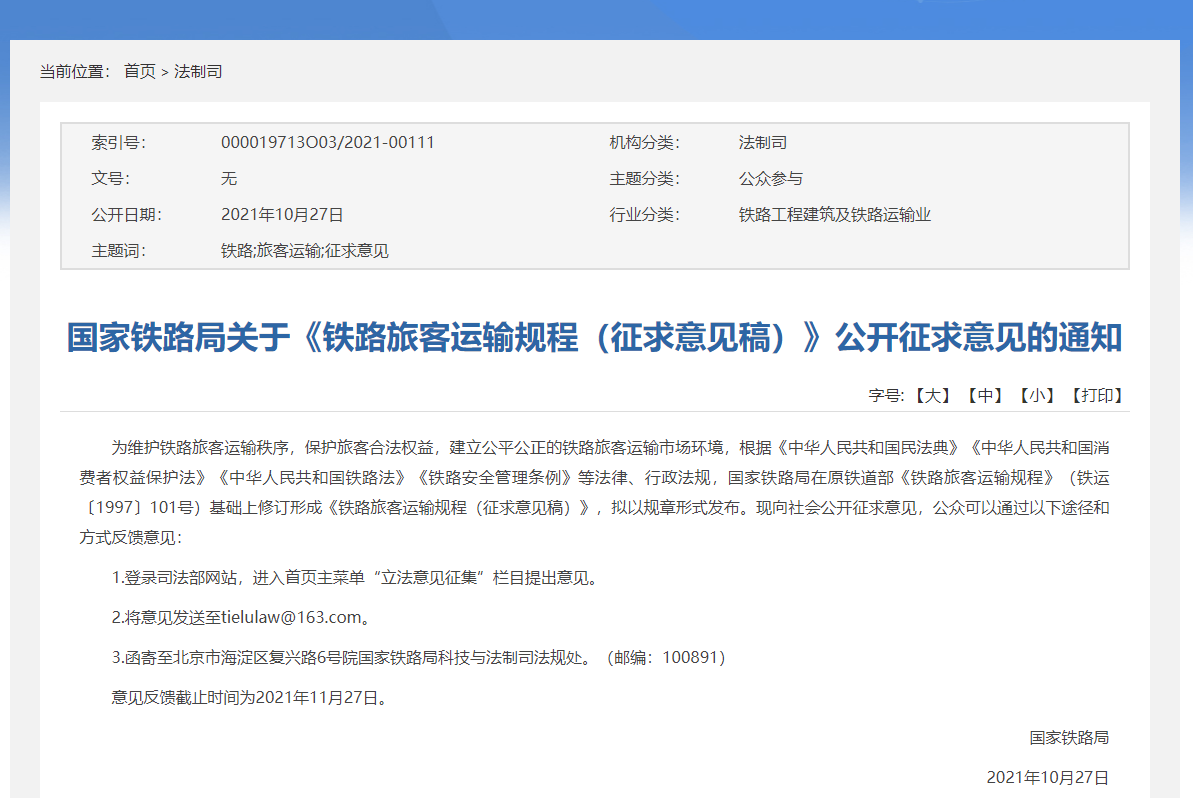Click the tielulaw@163.com email address
The height and width of the screenshot is (798, 1193).
290,618
